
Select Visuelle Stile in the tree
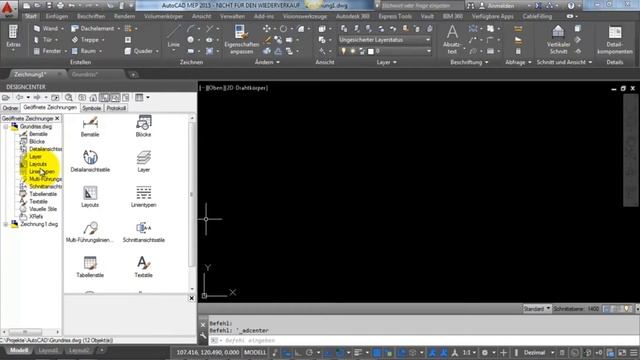pyautogui.click(x=43, y=209)
